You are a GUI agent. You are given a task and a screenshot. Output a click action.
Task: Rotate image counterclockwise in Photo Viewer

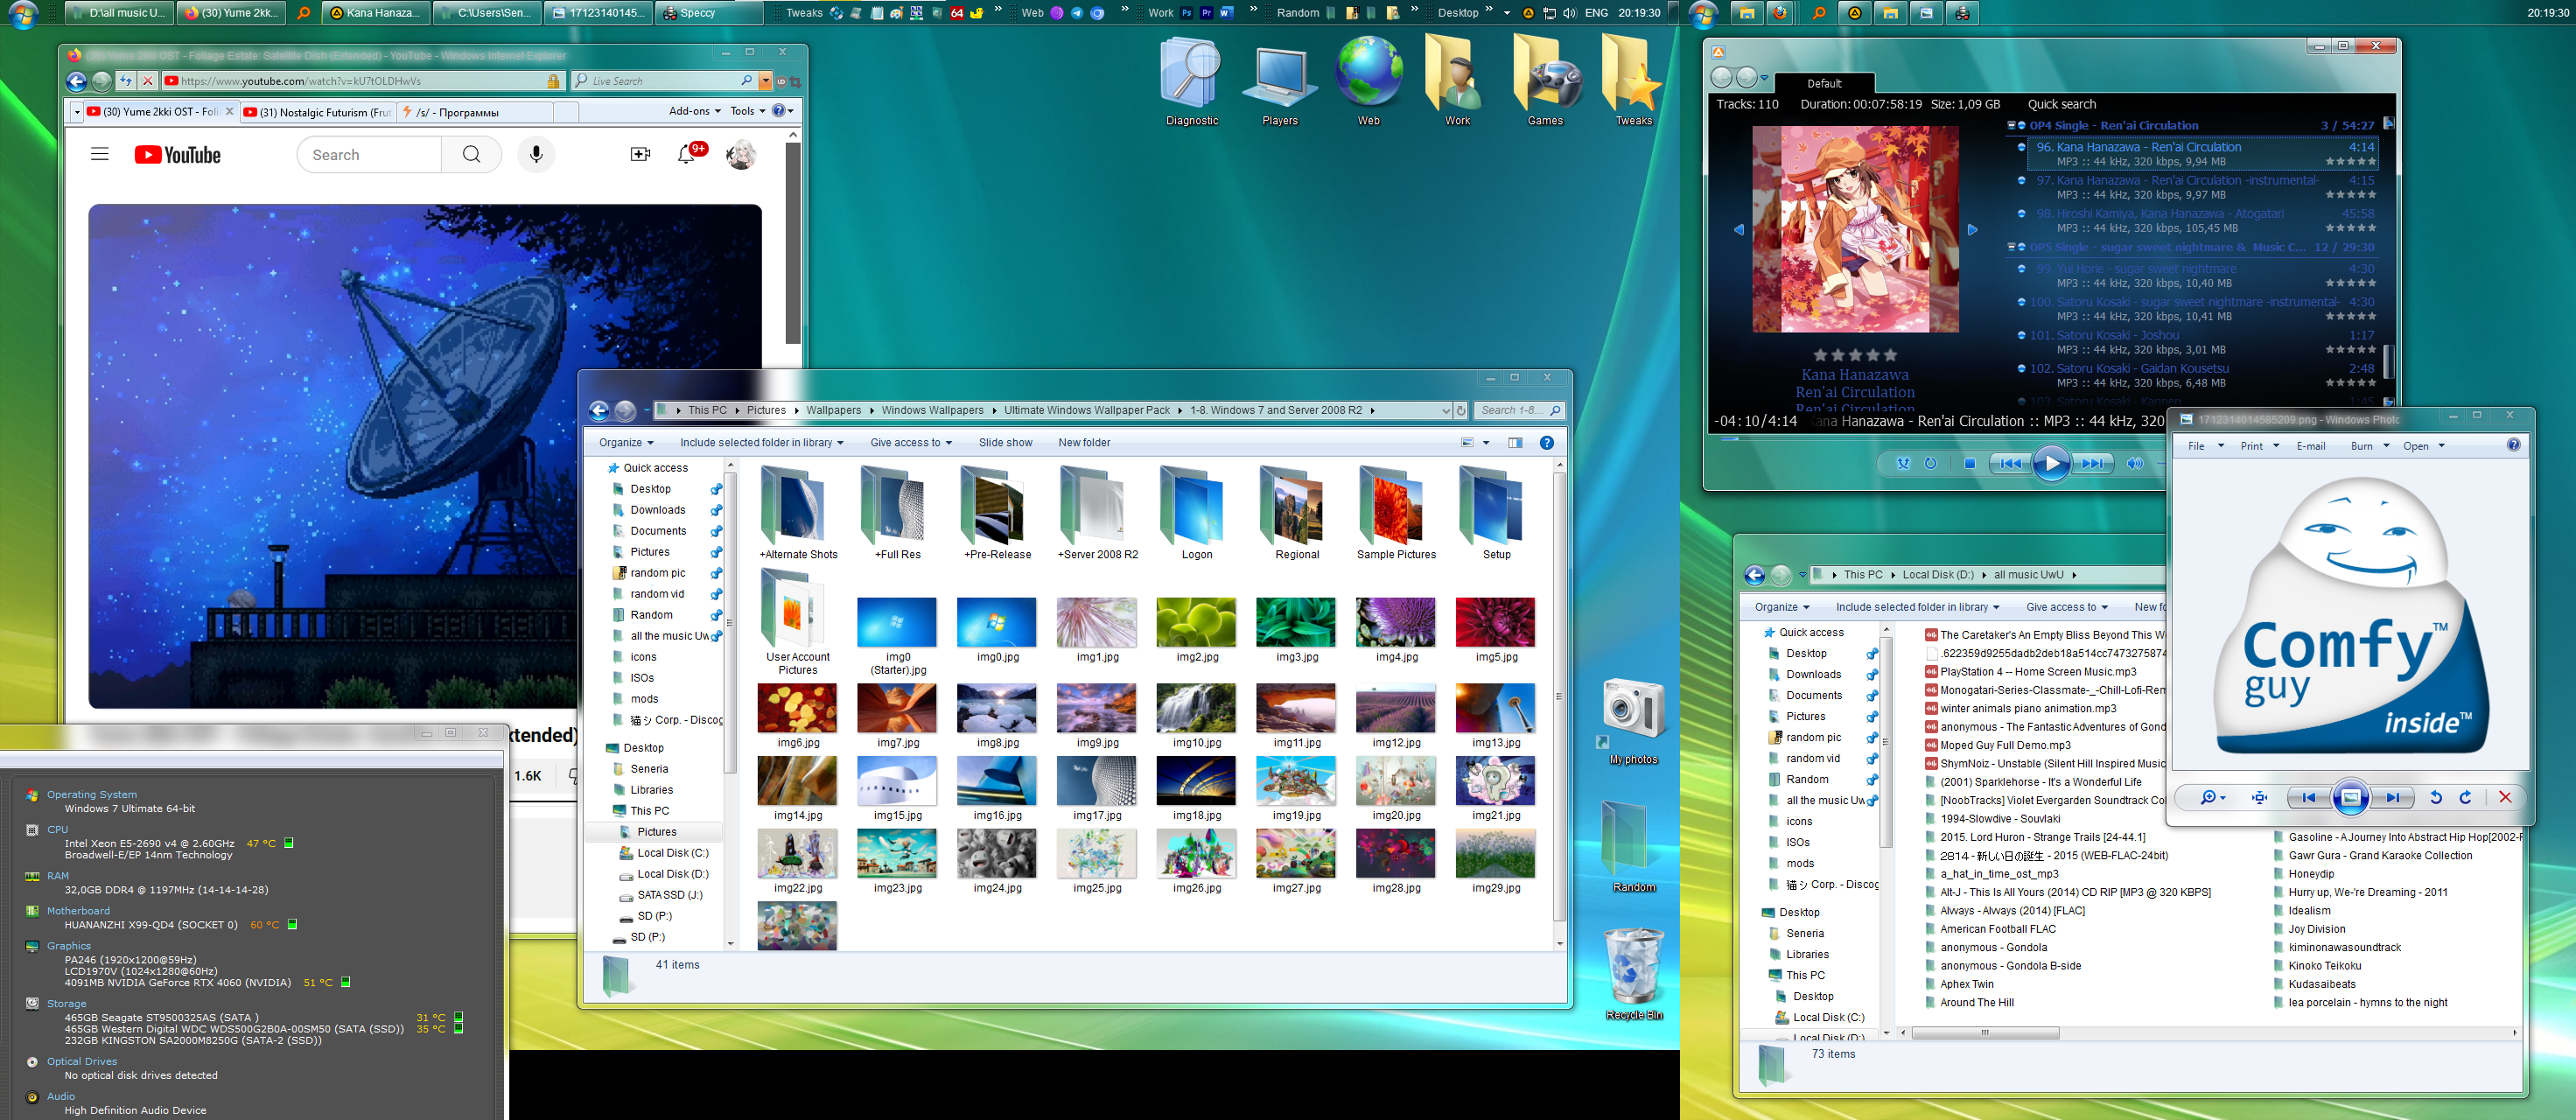pos(2436,797)
